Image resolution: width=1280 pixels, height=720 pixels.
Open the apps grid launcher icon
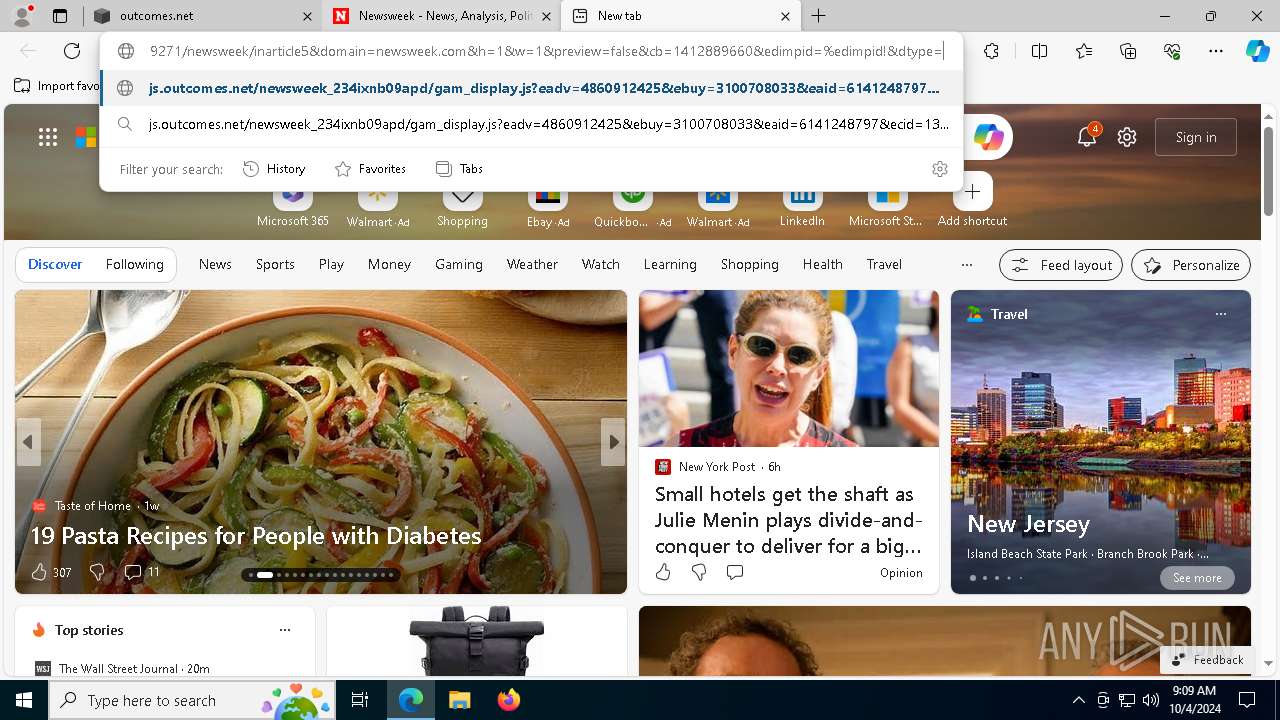point(48,137)
